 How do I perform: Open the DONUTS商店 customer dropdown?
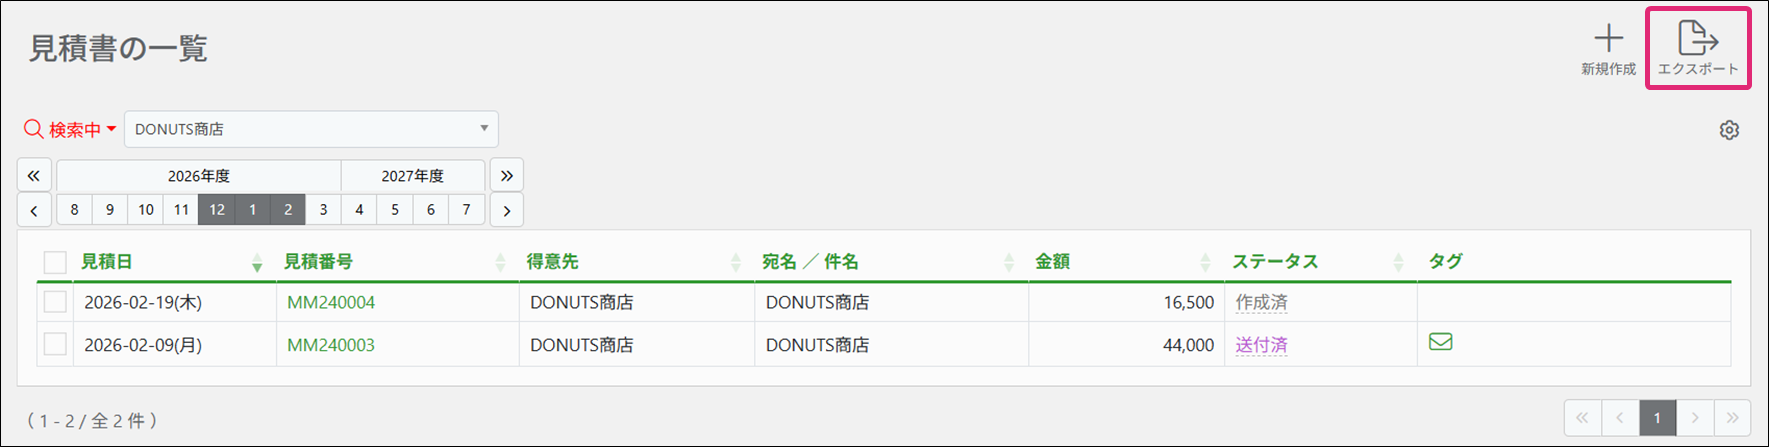pyautogui.click(x=311, y=129)
